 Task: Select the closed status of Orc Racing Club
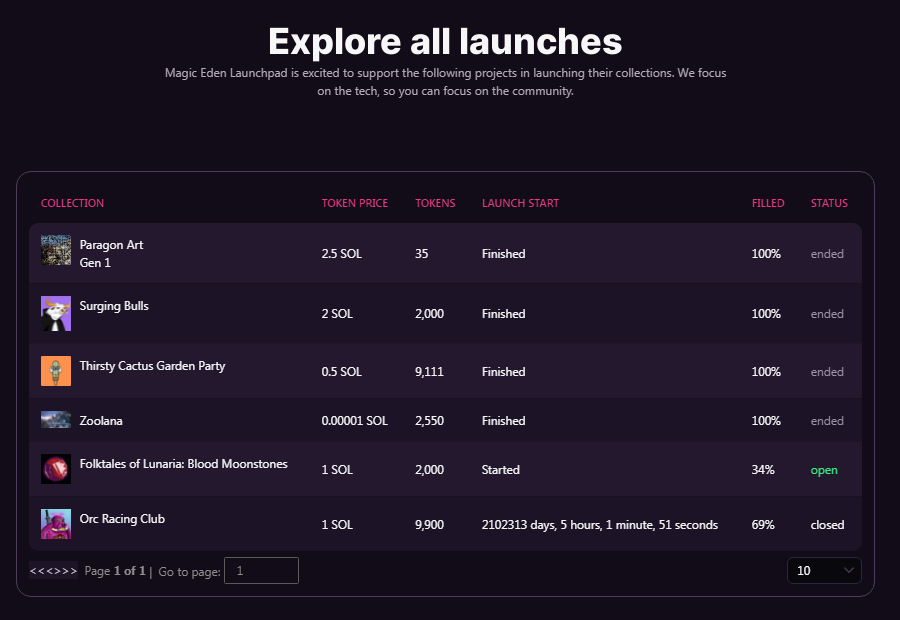tap(827, 525)
